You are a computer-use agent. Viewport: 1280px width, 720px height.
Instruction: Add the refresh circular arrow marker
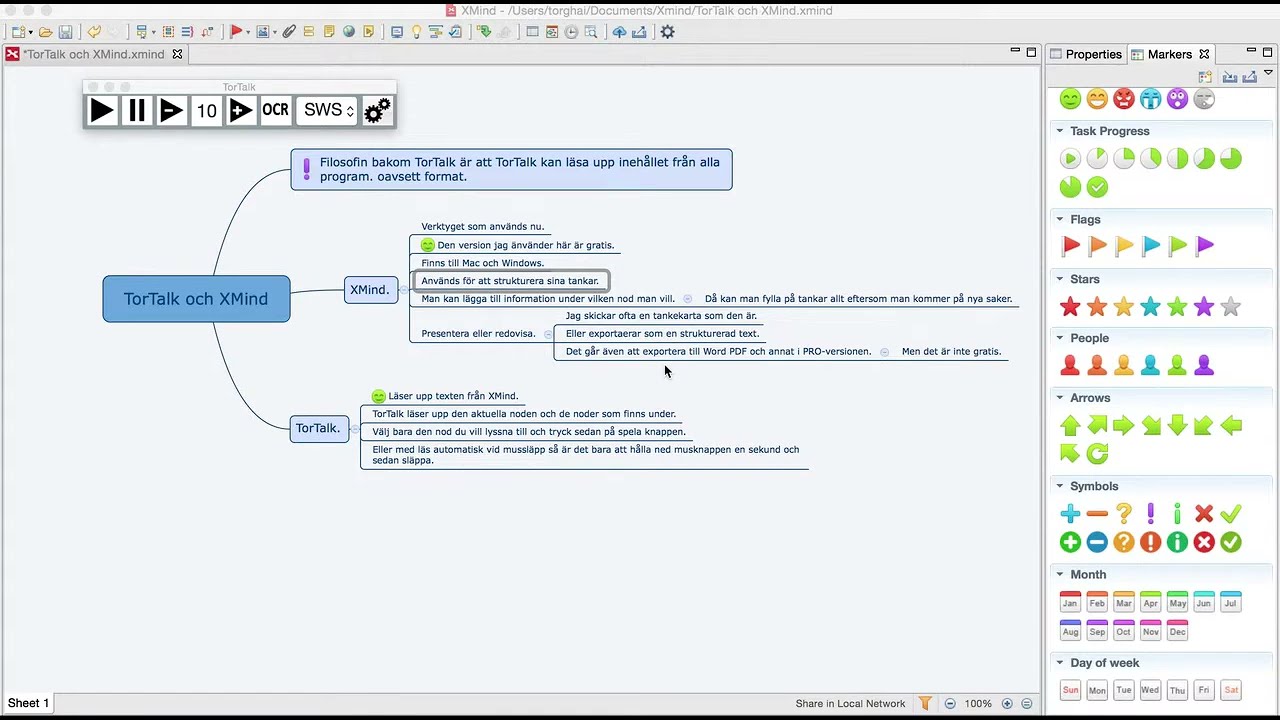click(x=1097, y=454)
